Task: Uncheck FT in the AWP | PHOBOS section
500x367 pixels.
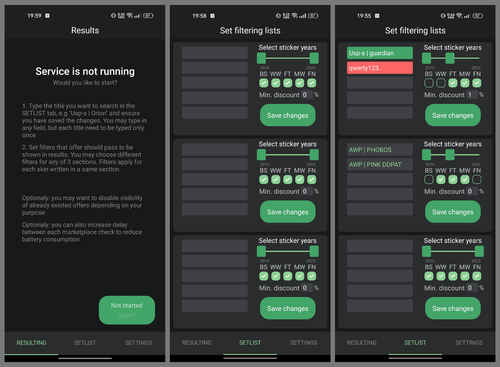Action: click(453, 180)
